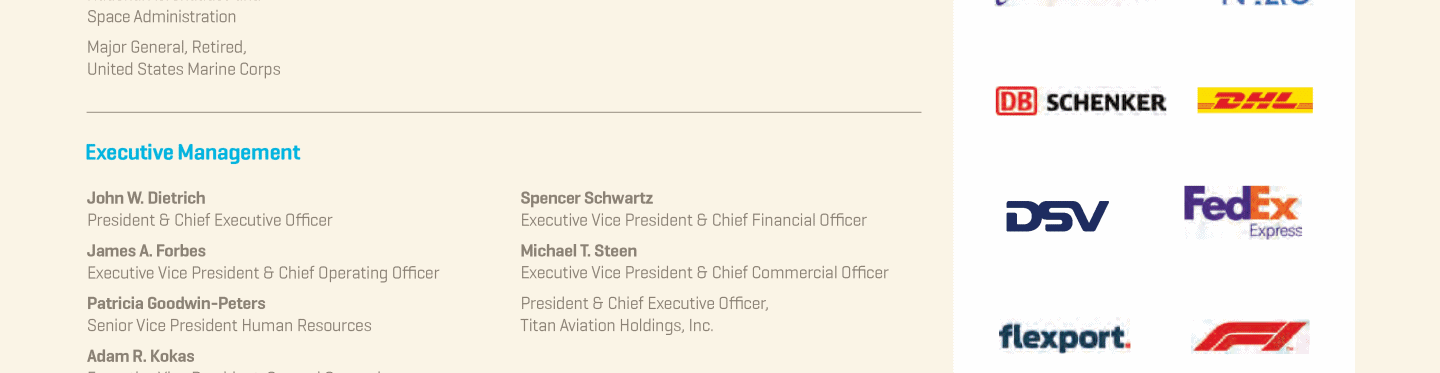This screenshot has height=373, width=1440.
Task: Click the DB Schenker logo
Action: pos(1081,101)
